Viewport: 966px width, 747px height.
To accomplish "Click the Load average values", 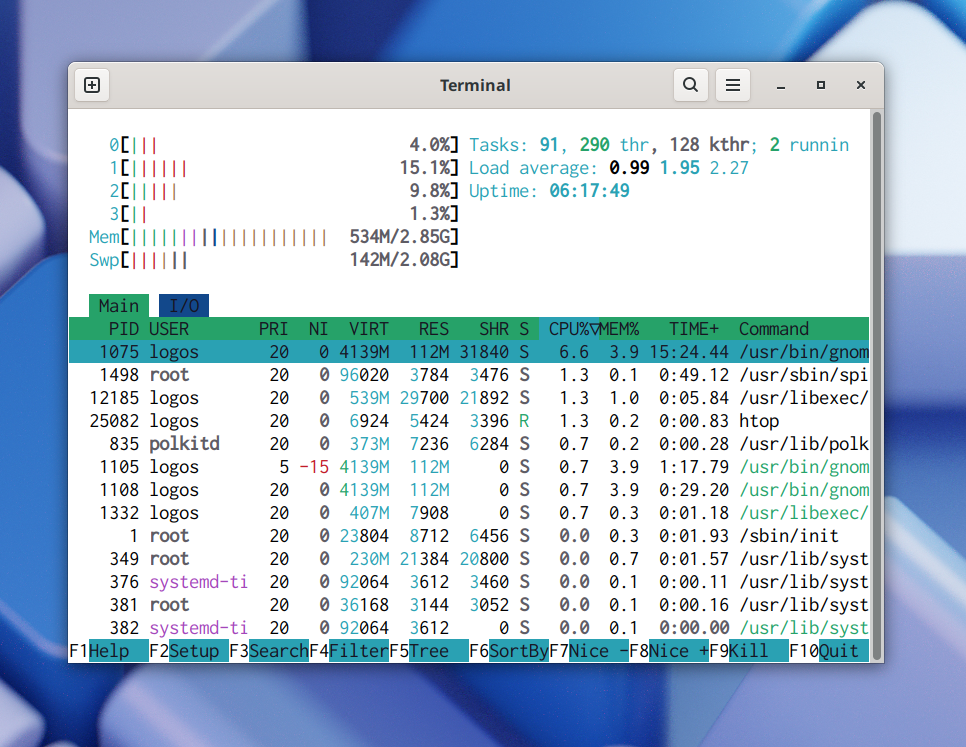I will 679,168.
